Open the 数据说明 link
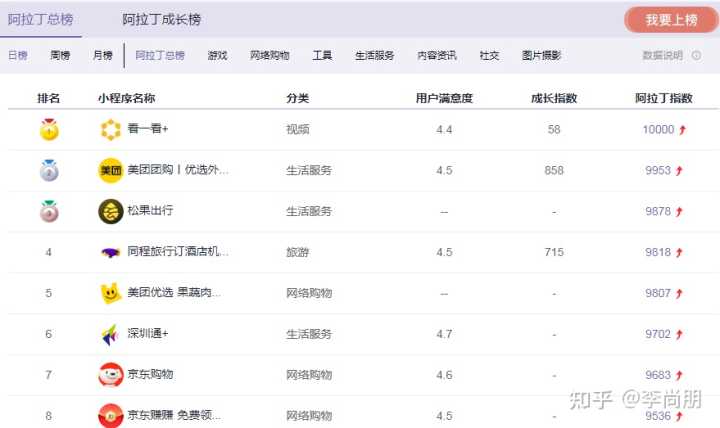 pos(663,56)
